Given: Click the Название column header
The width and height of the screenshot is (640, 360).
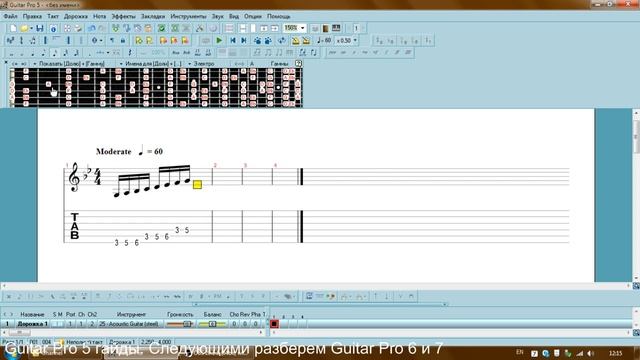Looking at the screenshot, I should pyautogui.click(x=32, y=314).
